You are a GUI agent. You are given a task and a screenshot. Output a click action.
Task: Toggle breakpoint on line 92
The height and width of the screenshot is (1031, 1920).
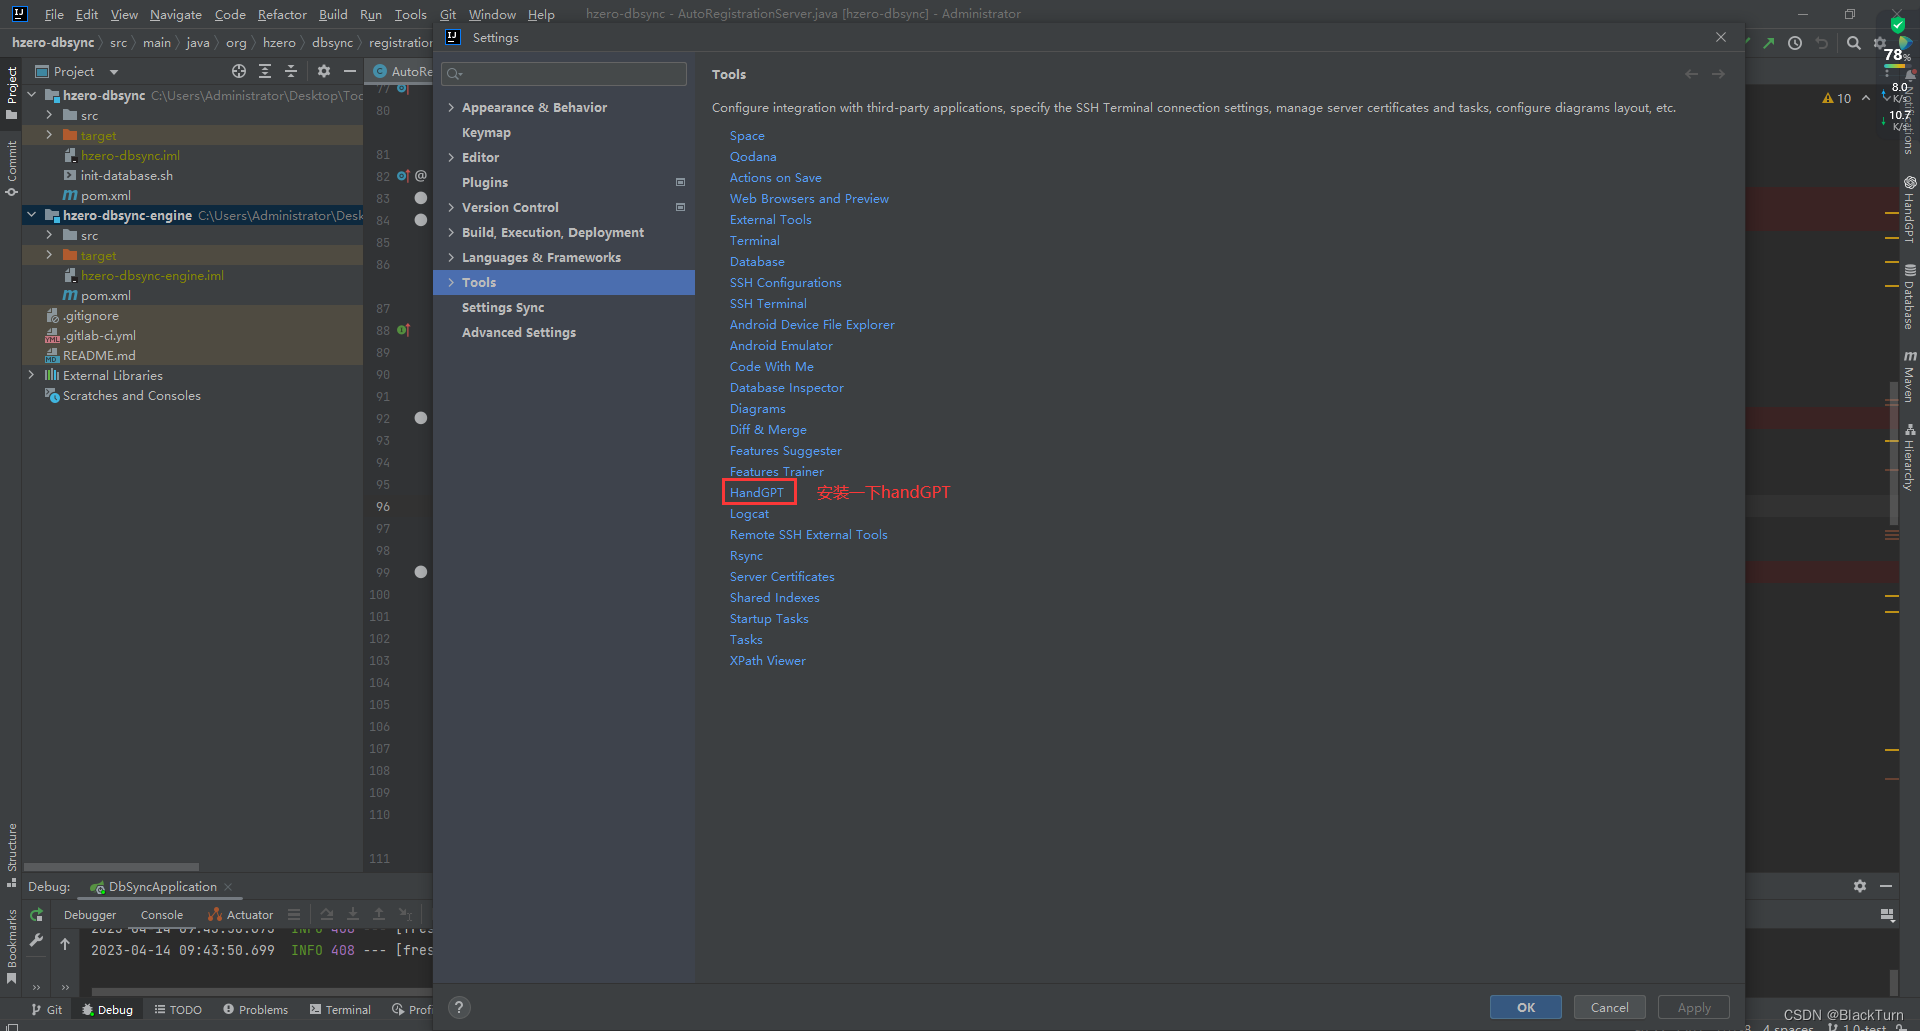[421, 418]
